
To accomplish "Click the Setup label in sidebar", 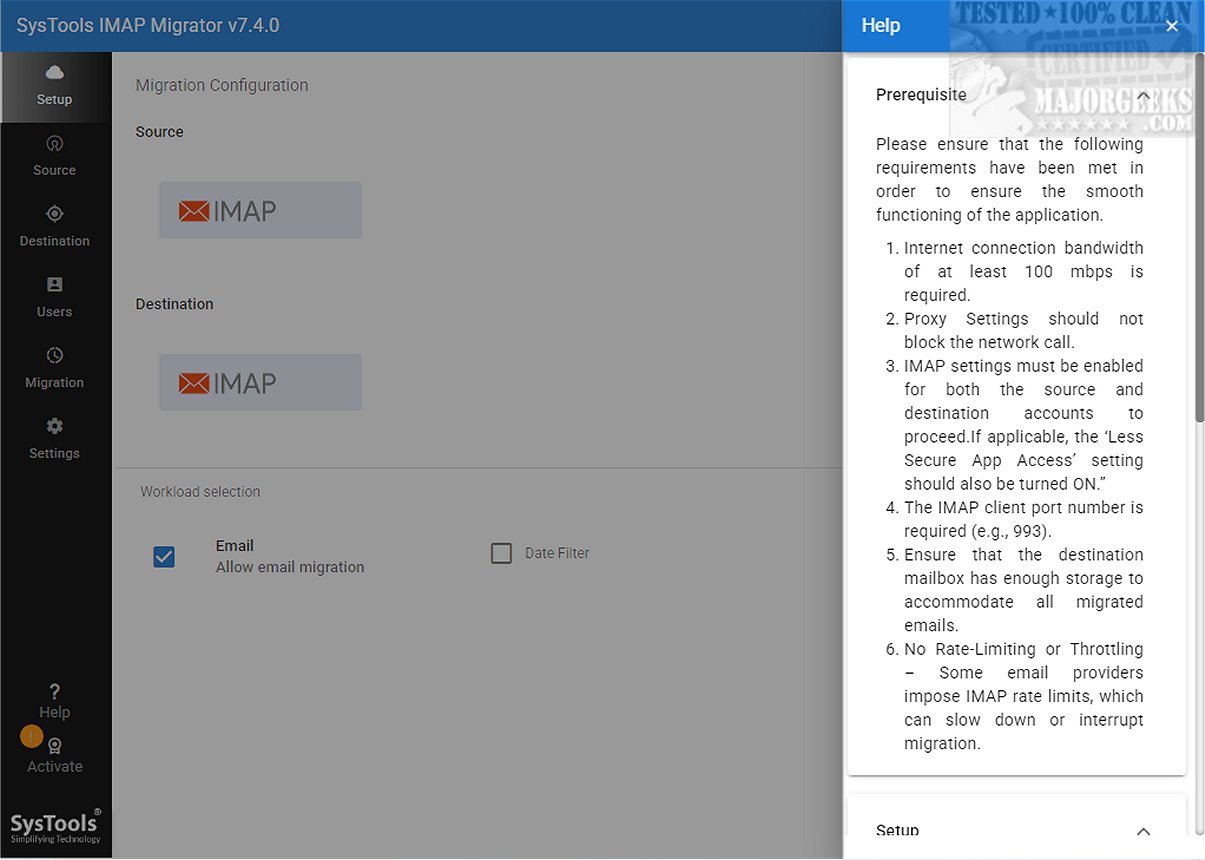I will [x=55, y=99].
